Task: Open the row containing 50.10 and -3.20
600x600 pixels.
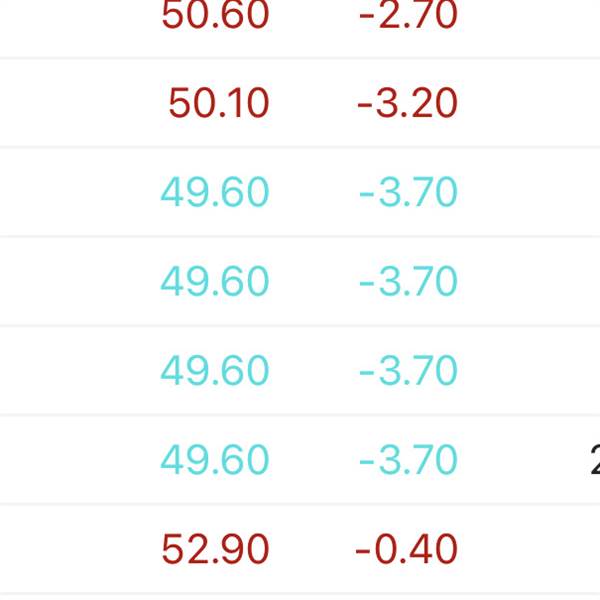Action: [300, 103]
